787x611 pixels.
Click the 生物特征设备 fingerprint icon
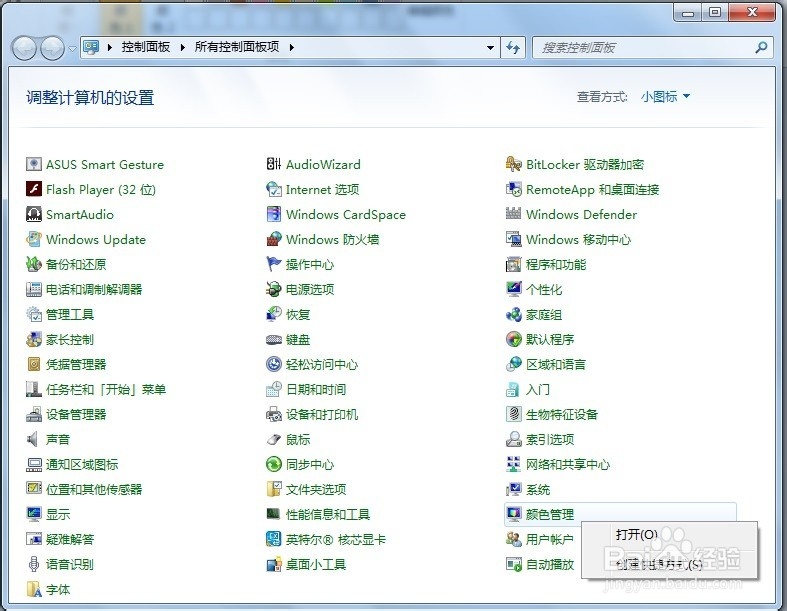pos(513,414)
